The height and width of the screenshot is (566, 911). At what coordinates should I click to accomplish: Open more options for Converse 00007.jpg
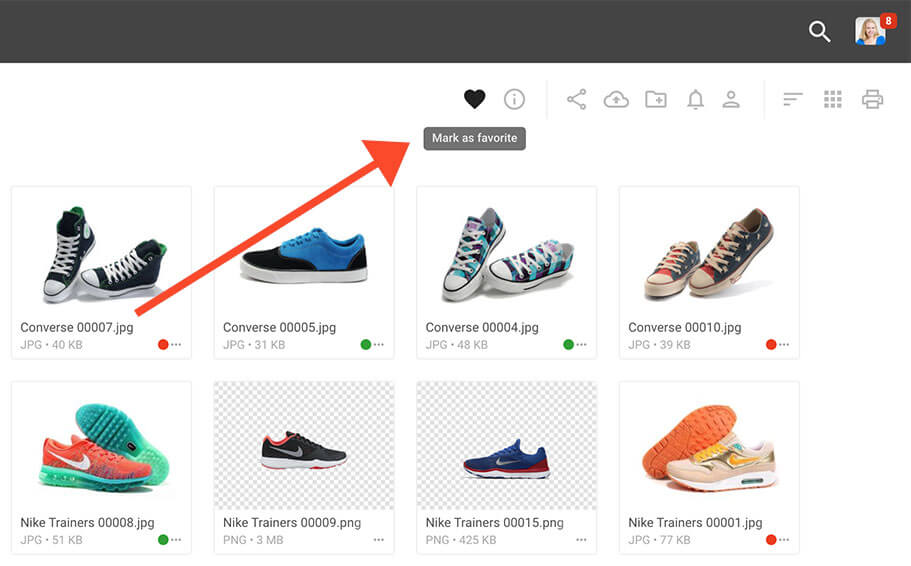[176, 345]
